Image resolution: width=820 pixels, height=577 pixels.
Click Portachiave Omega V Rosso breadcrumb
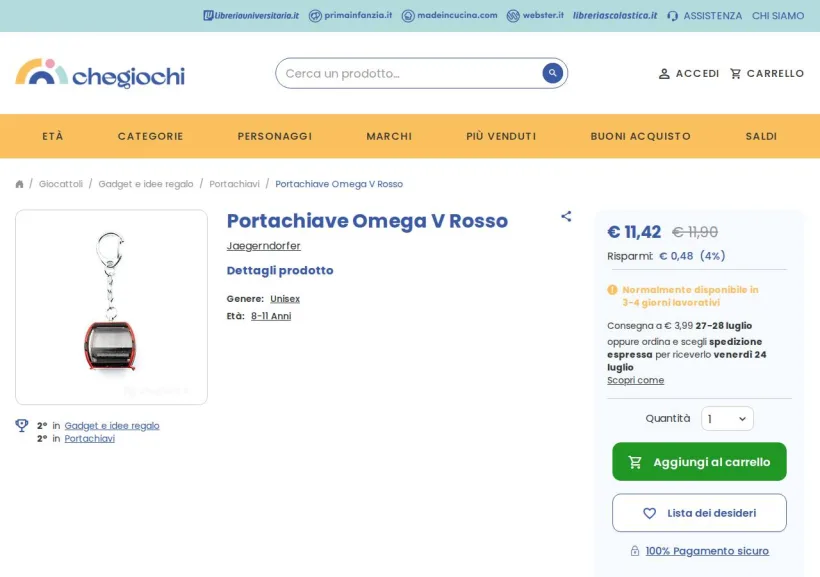pyautogui.click(x=339, y=184)
